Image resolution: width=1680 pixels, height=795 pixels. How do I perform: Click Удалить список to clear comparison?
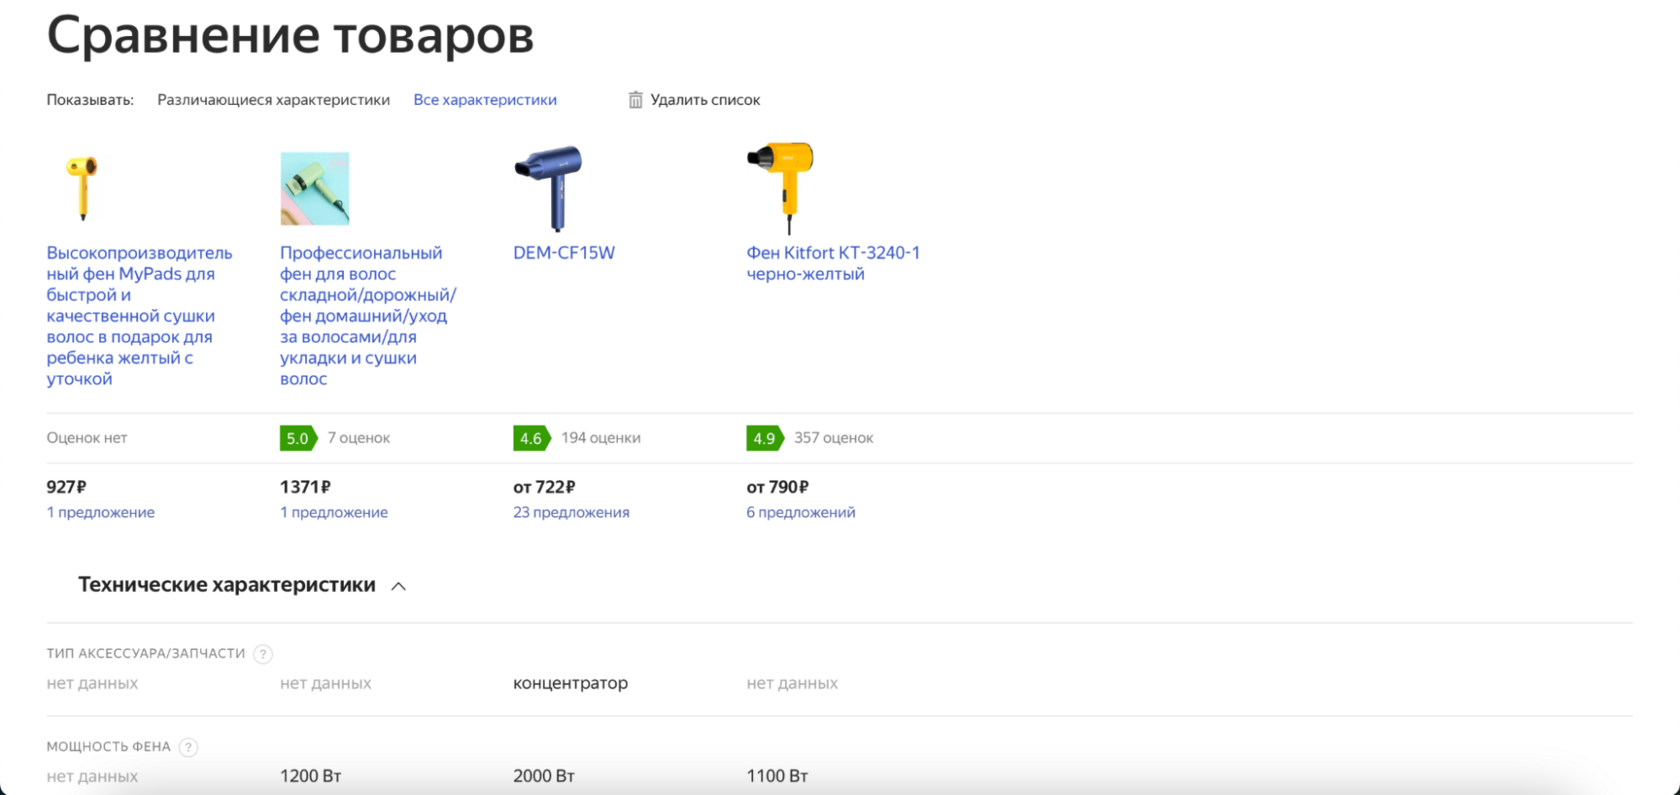705,100
